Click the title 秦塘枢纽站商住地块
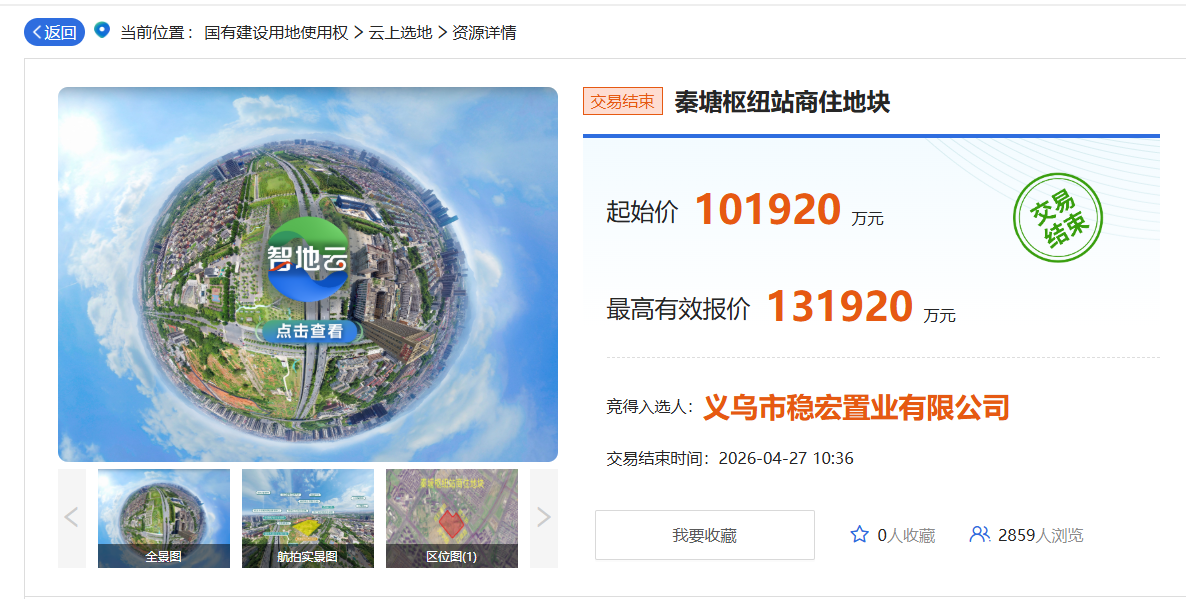Screen dimensions: 1186x599 pyautogui.click(x=782, y=102)
